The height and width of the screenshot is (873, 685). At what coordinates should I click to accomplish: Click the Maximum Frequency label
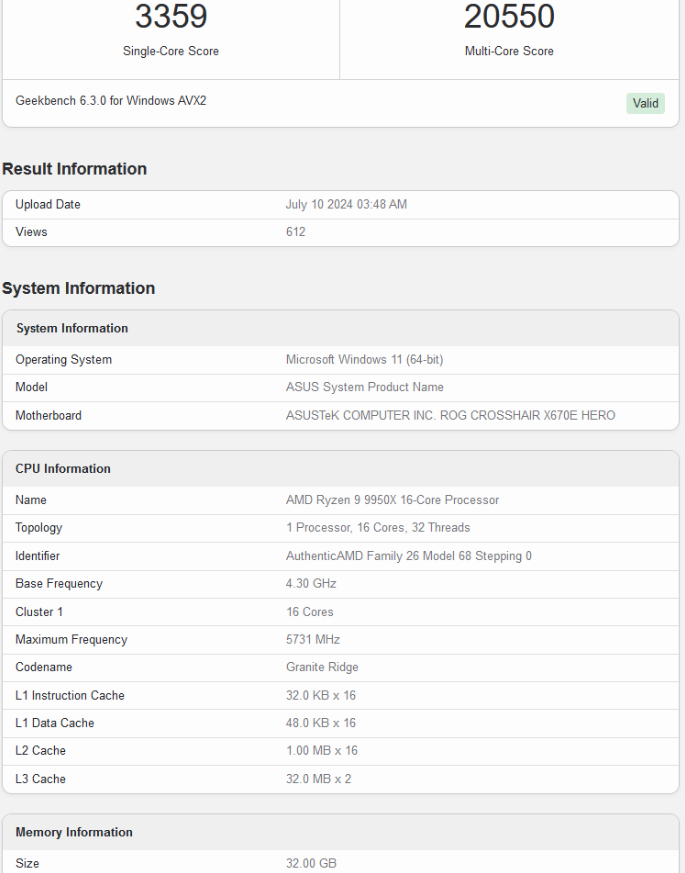coord(71,639)
